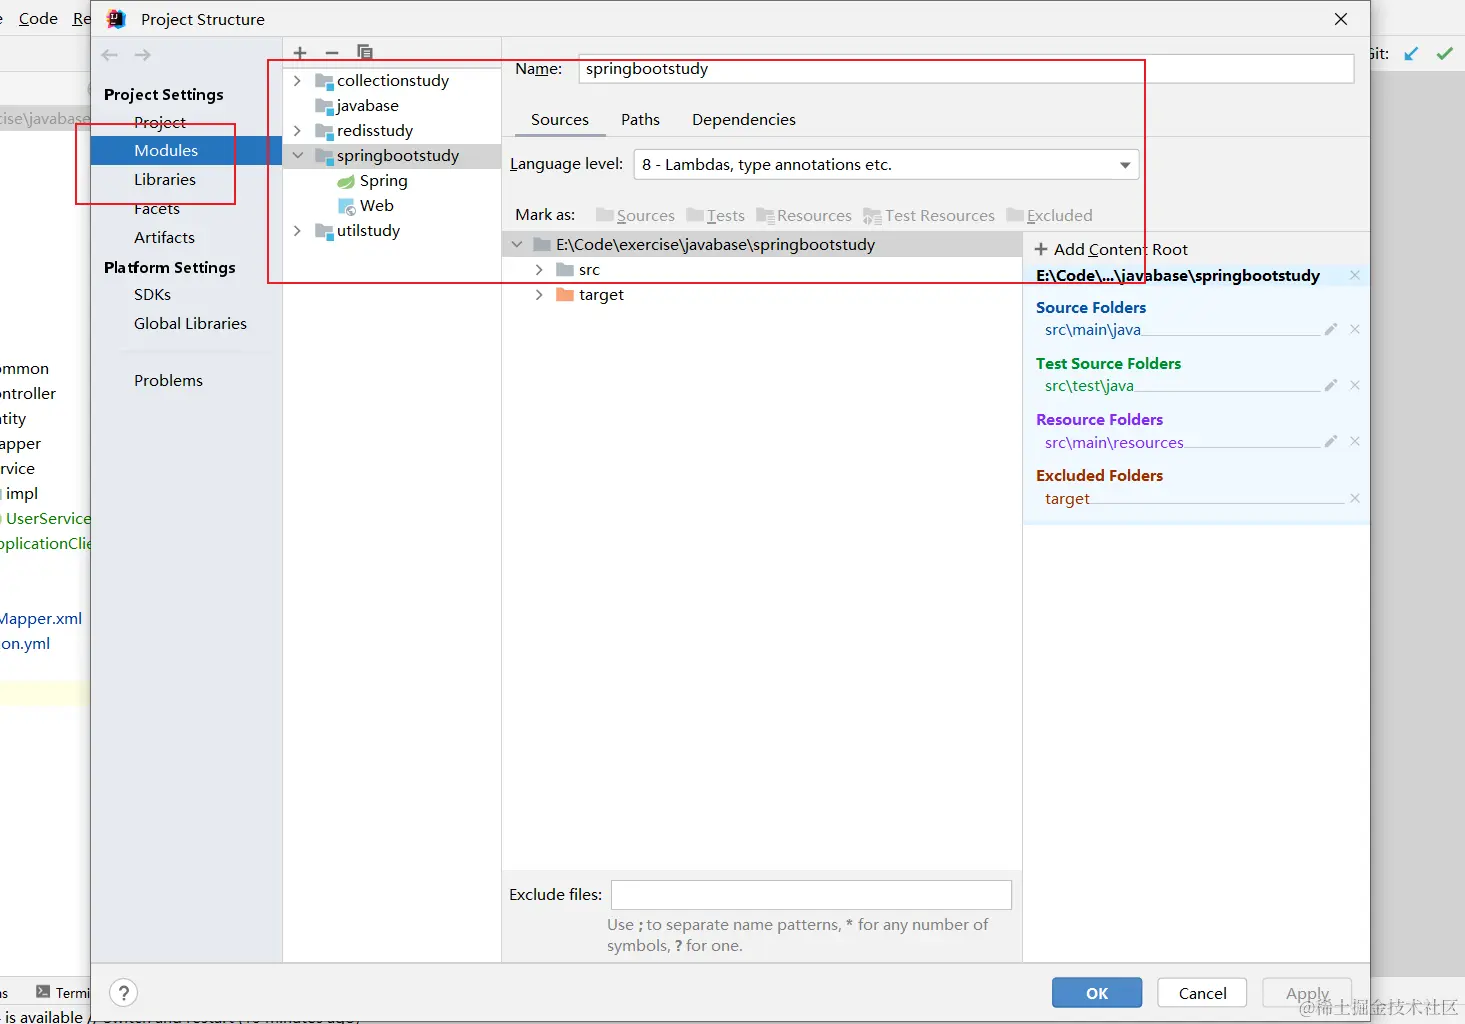Open the Language level dropdown
The width and height of the screenshot is (1465, 1024).
click(886, 165)
